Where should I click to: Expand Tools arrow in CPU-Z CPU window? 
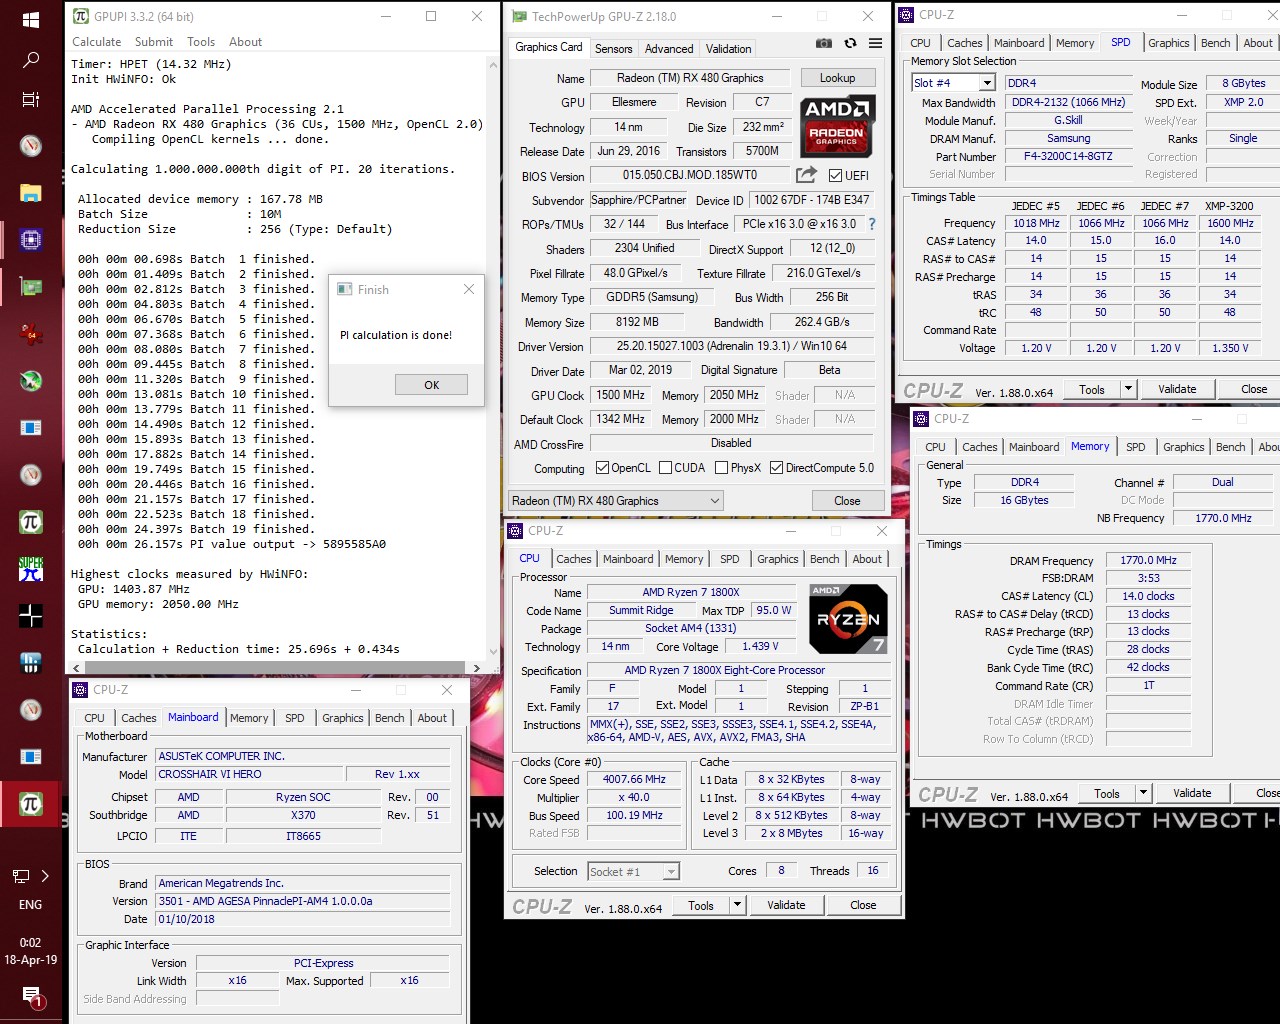pos(737,905)
